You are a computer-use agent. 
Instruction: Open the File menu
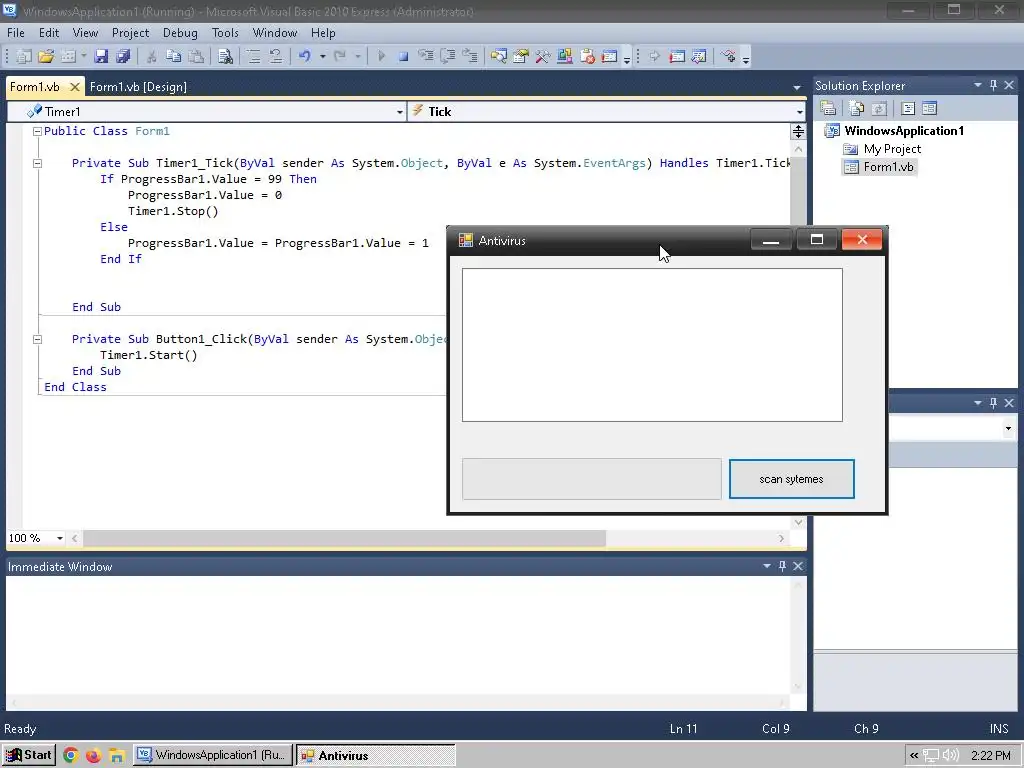tap(16, 33)
